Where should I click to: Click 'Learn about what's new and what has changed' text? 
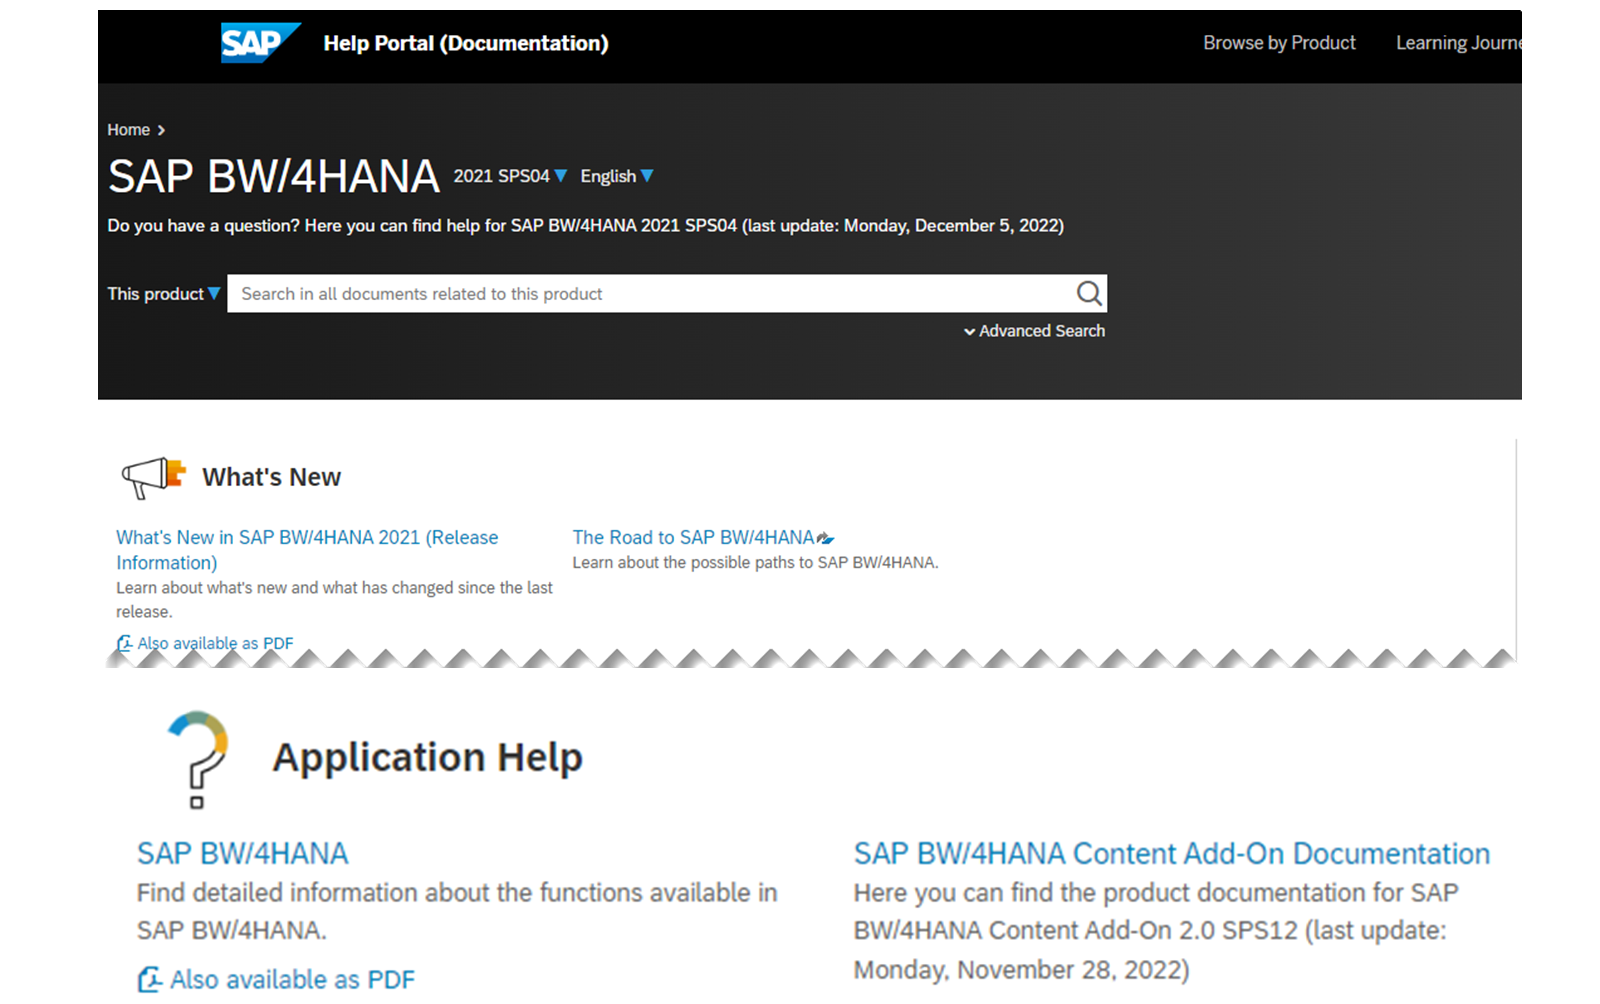(334, 600)
